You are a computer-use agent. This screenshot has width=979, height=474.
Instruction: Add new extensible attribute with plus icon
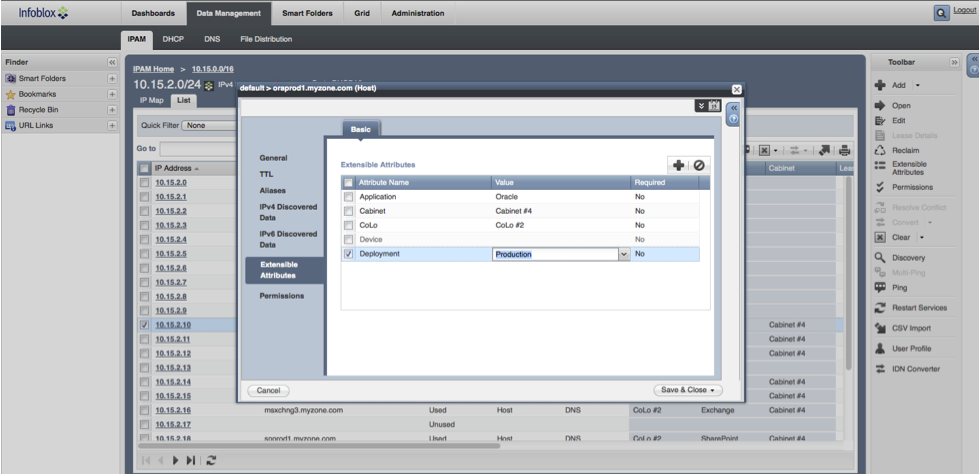[679, 165]
